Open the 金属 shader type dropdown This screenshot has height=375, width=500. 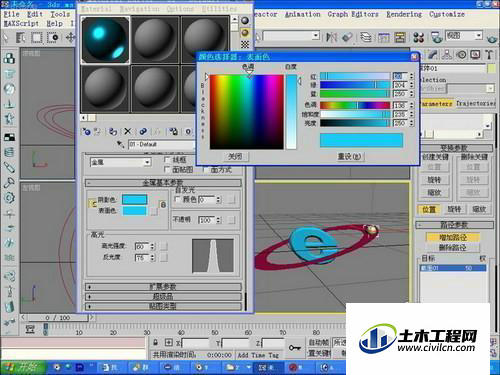point(120,162)
